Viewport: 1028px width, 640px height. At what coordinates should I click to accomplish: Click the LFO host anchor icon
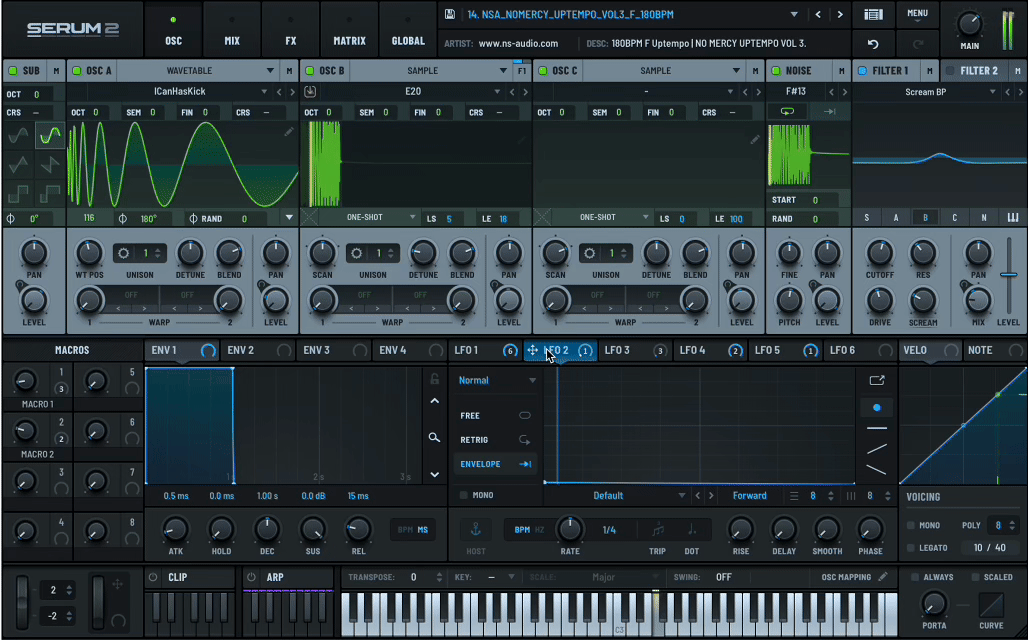click(x=475, y=529)
